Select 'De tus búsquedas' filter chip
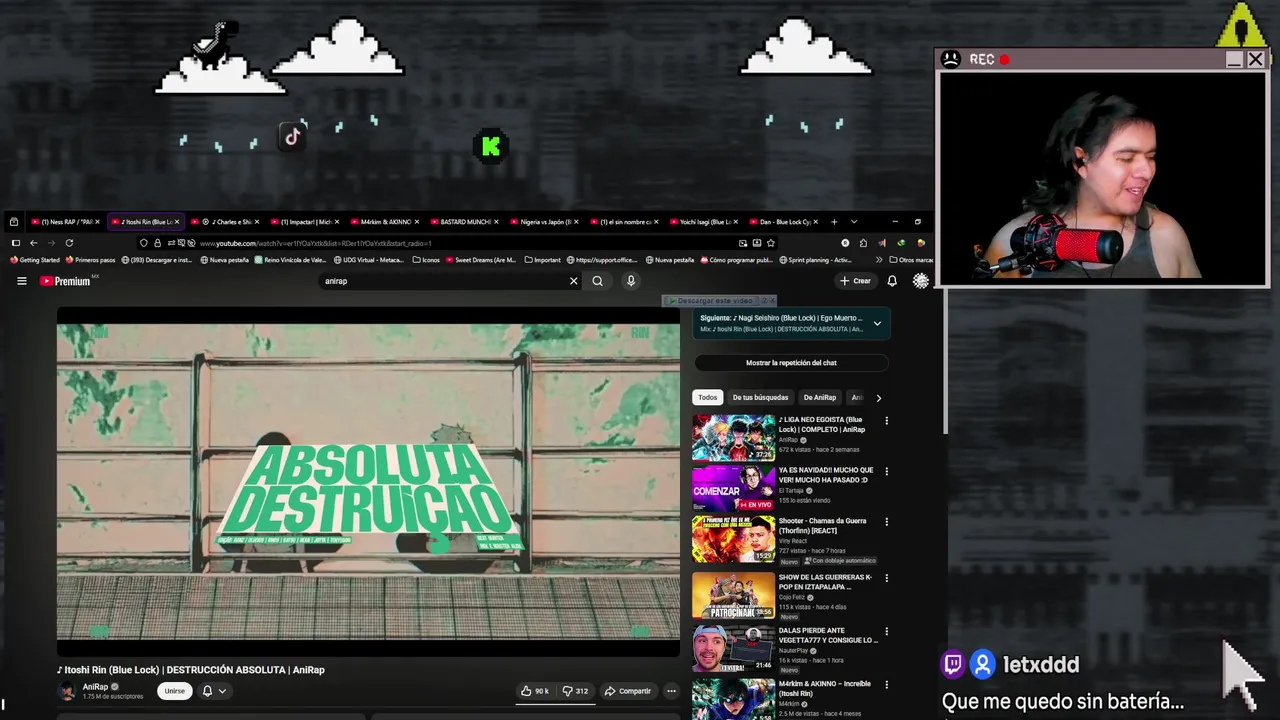Screen dimensions: 1280x720 point(760,398)
